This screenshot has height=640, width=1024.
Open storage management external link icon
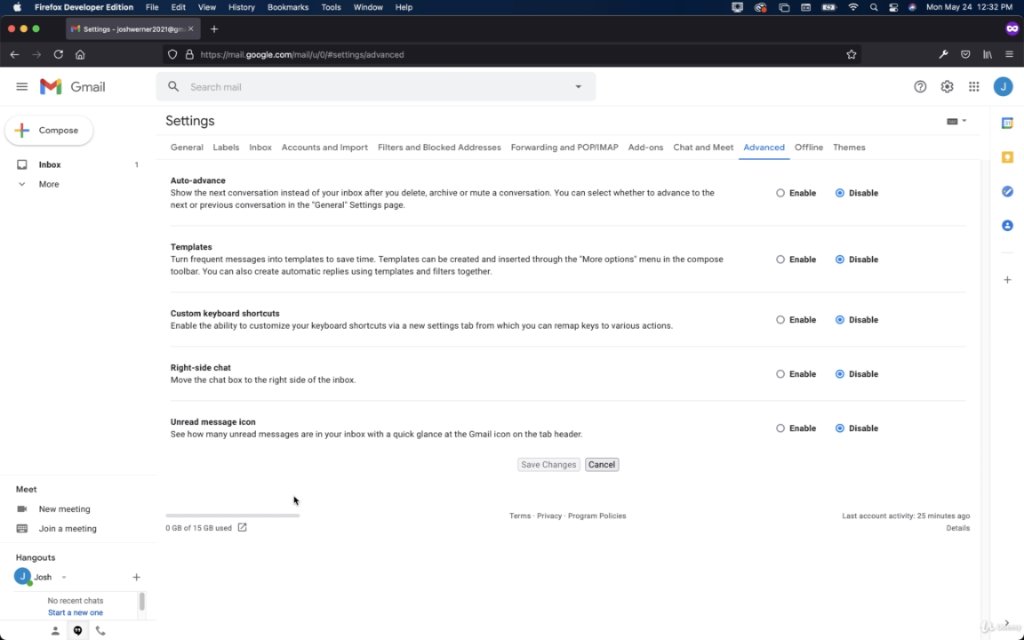coord(242,527)
